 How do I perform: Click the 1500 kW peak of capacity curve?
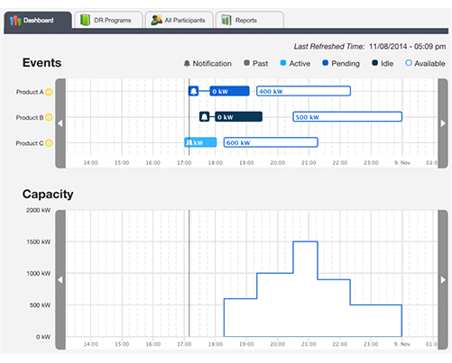pyautogui.click(x=305, y=241)
